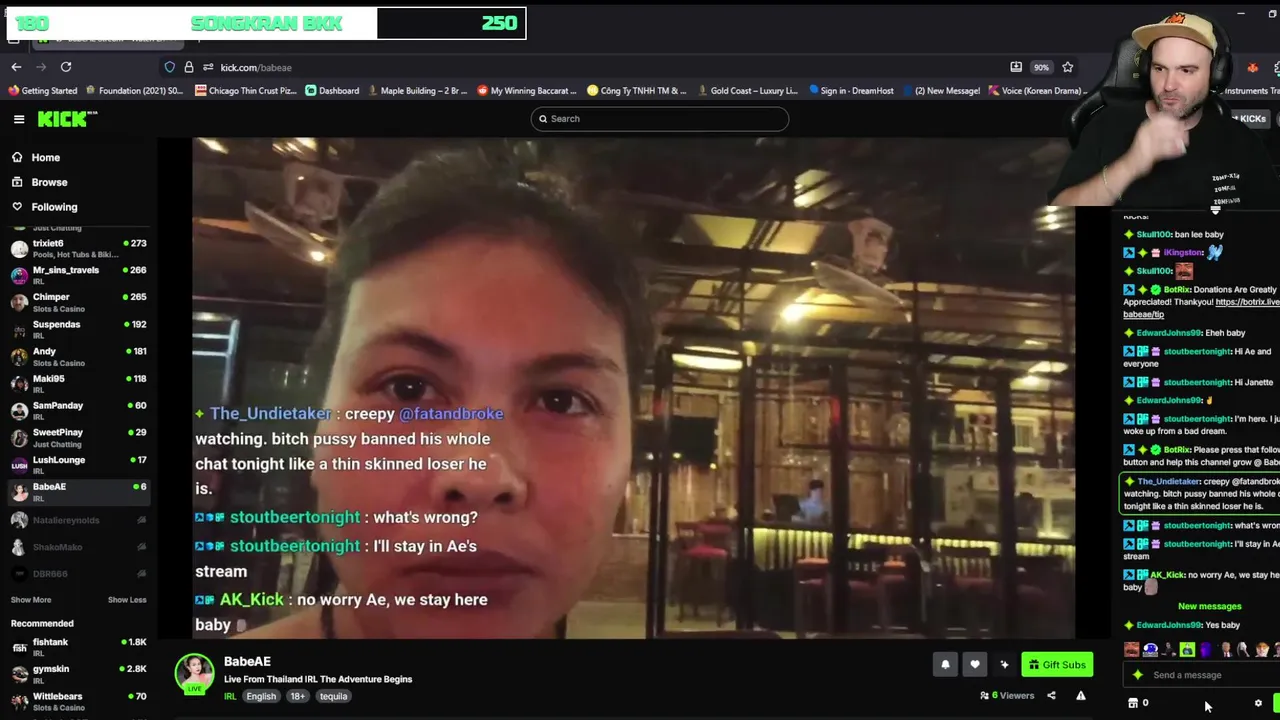Click the AK_Kick username in chat panel

pos(1167,576)
